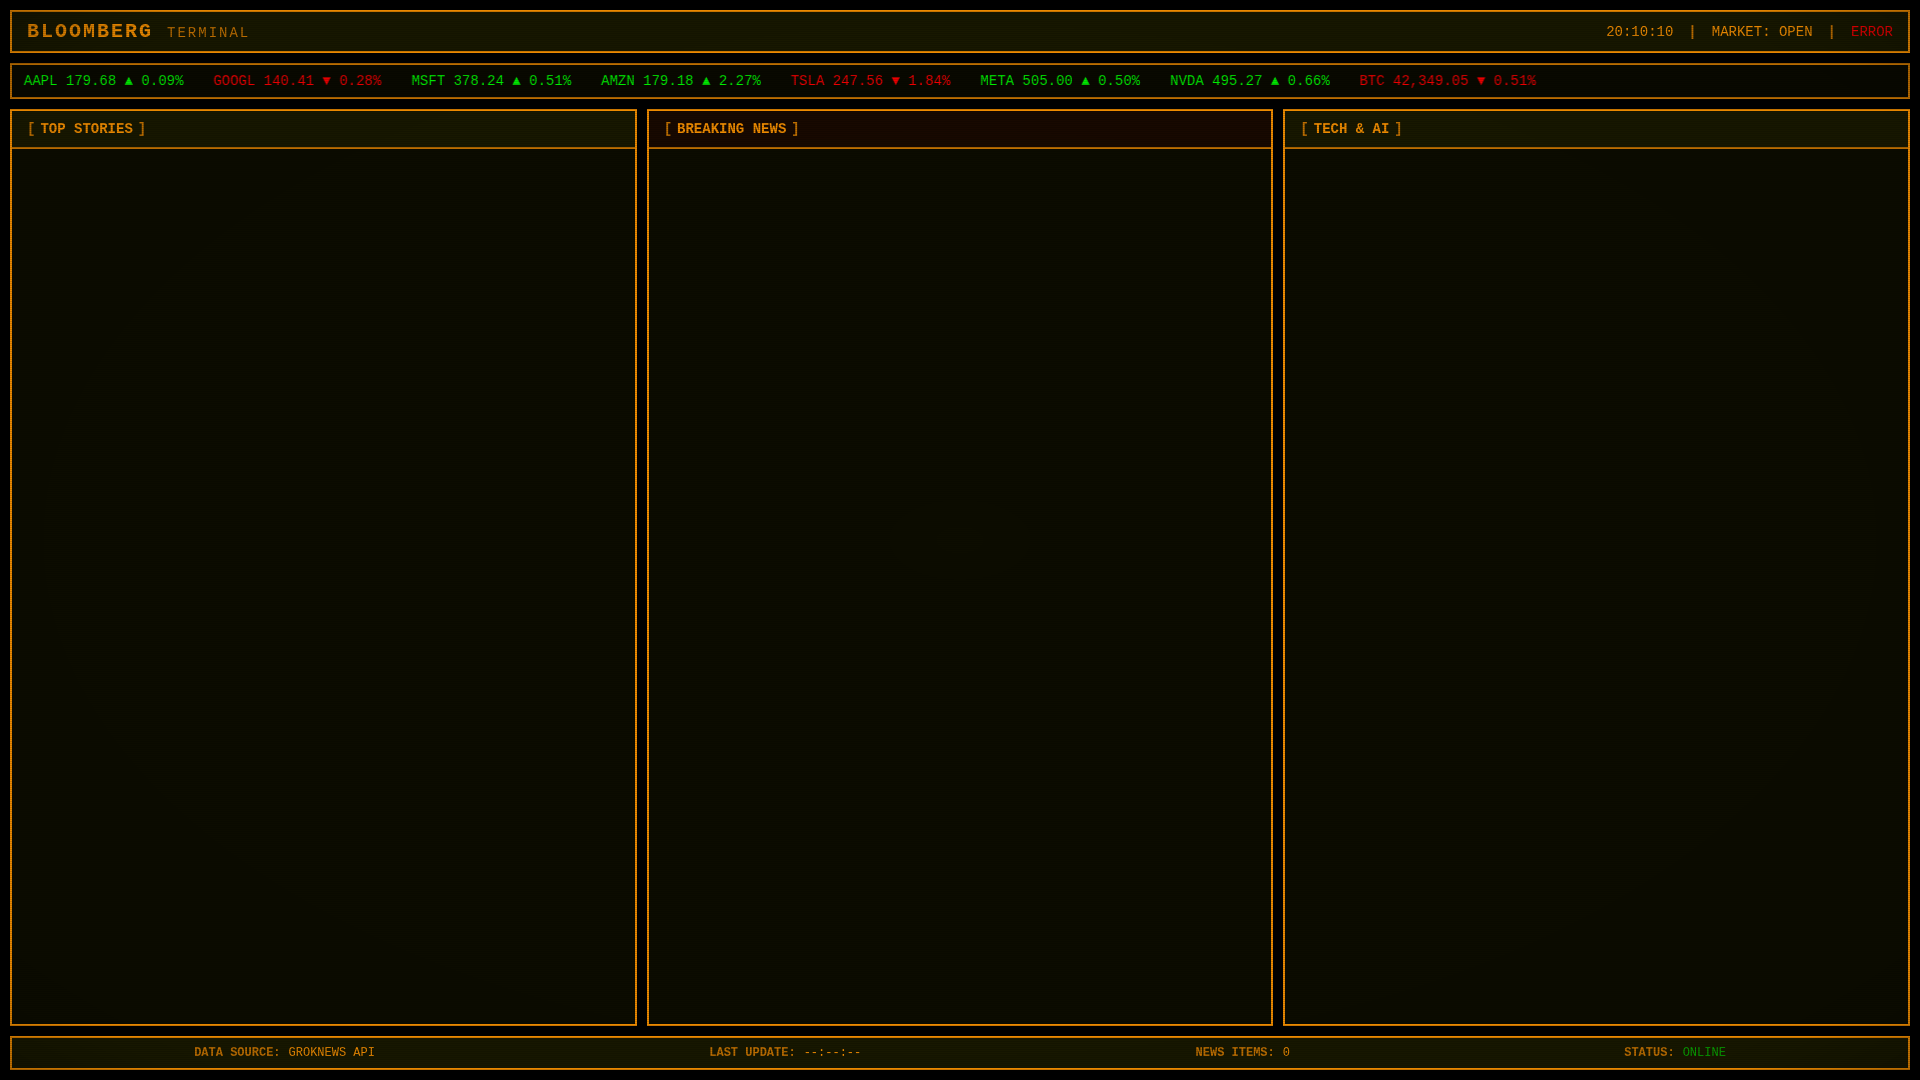Image resolution: width=1920 pixels, height=1080 pixels.
Task: Click the NVDA ticker quote
Action: click(1249, 81)
